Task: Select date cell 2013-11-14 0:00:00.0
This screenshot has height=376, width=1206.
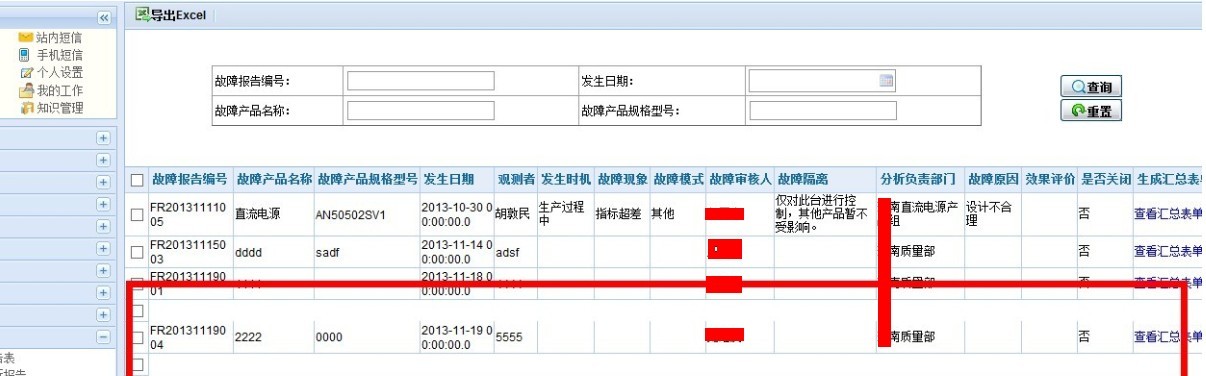Action: [457, 253]
